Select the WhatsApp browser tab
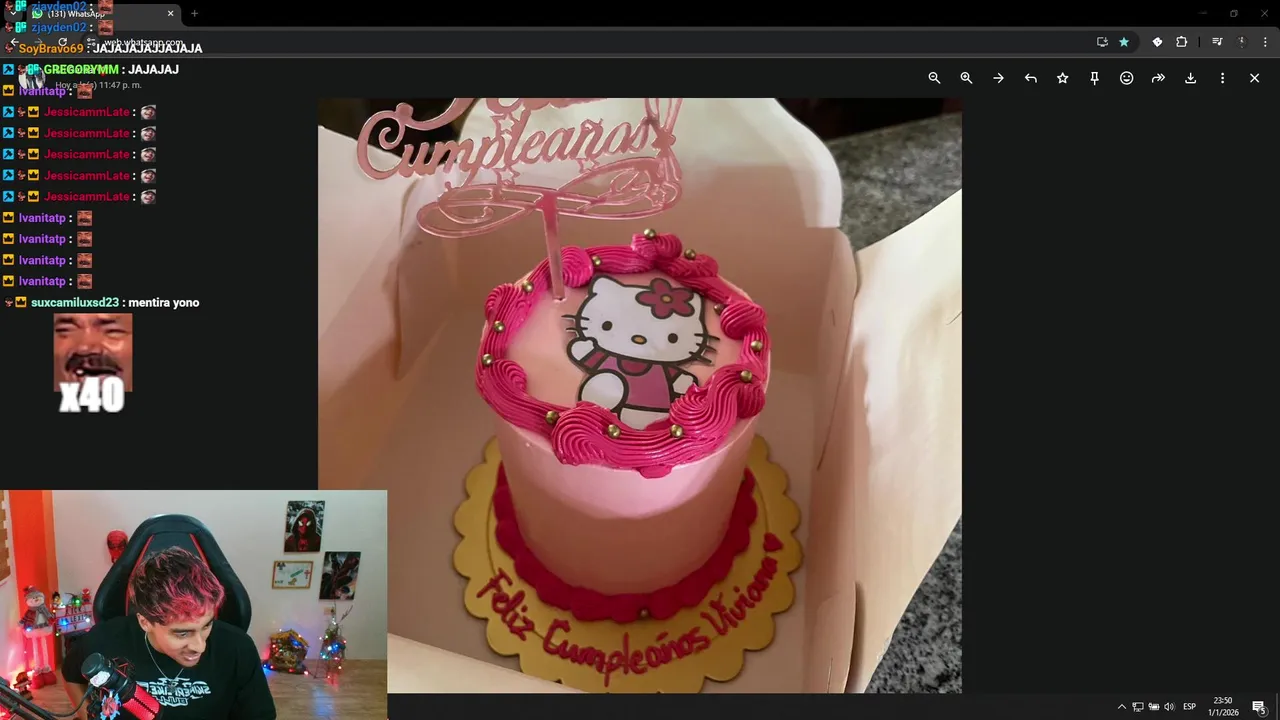 tap(100, 14)
